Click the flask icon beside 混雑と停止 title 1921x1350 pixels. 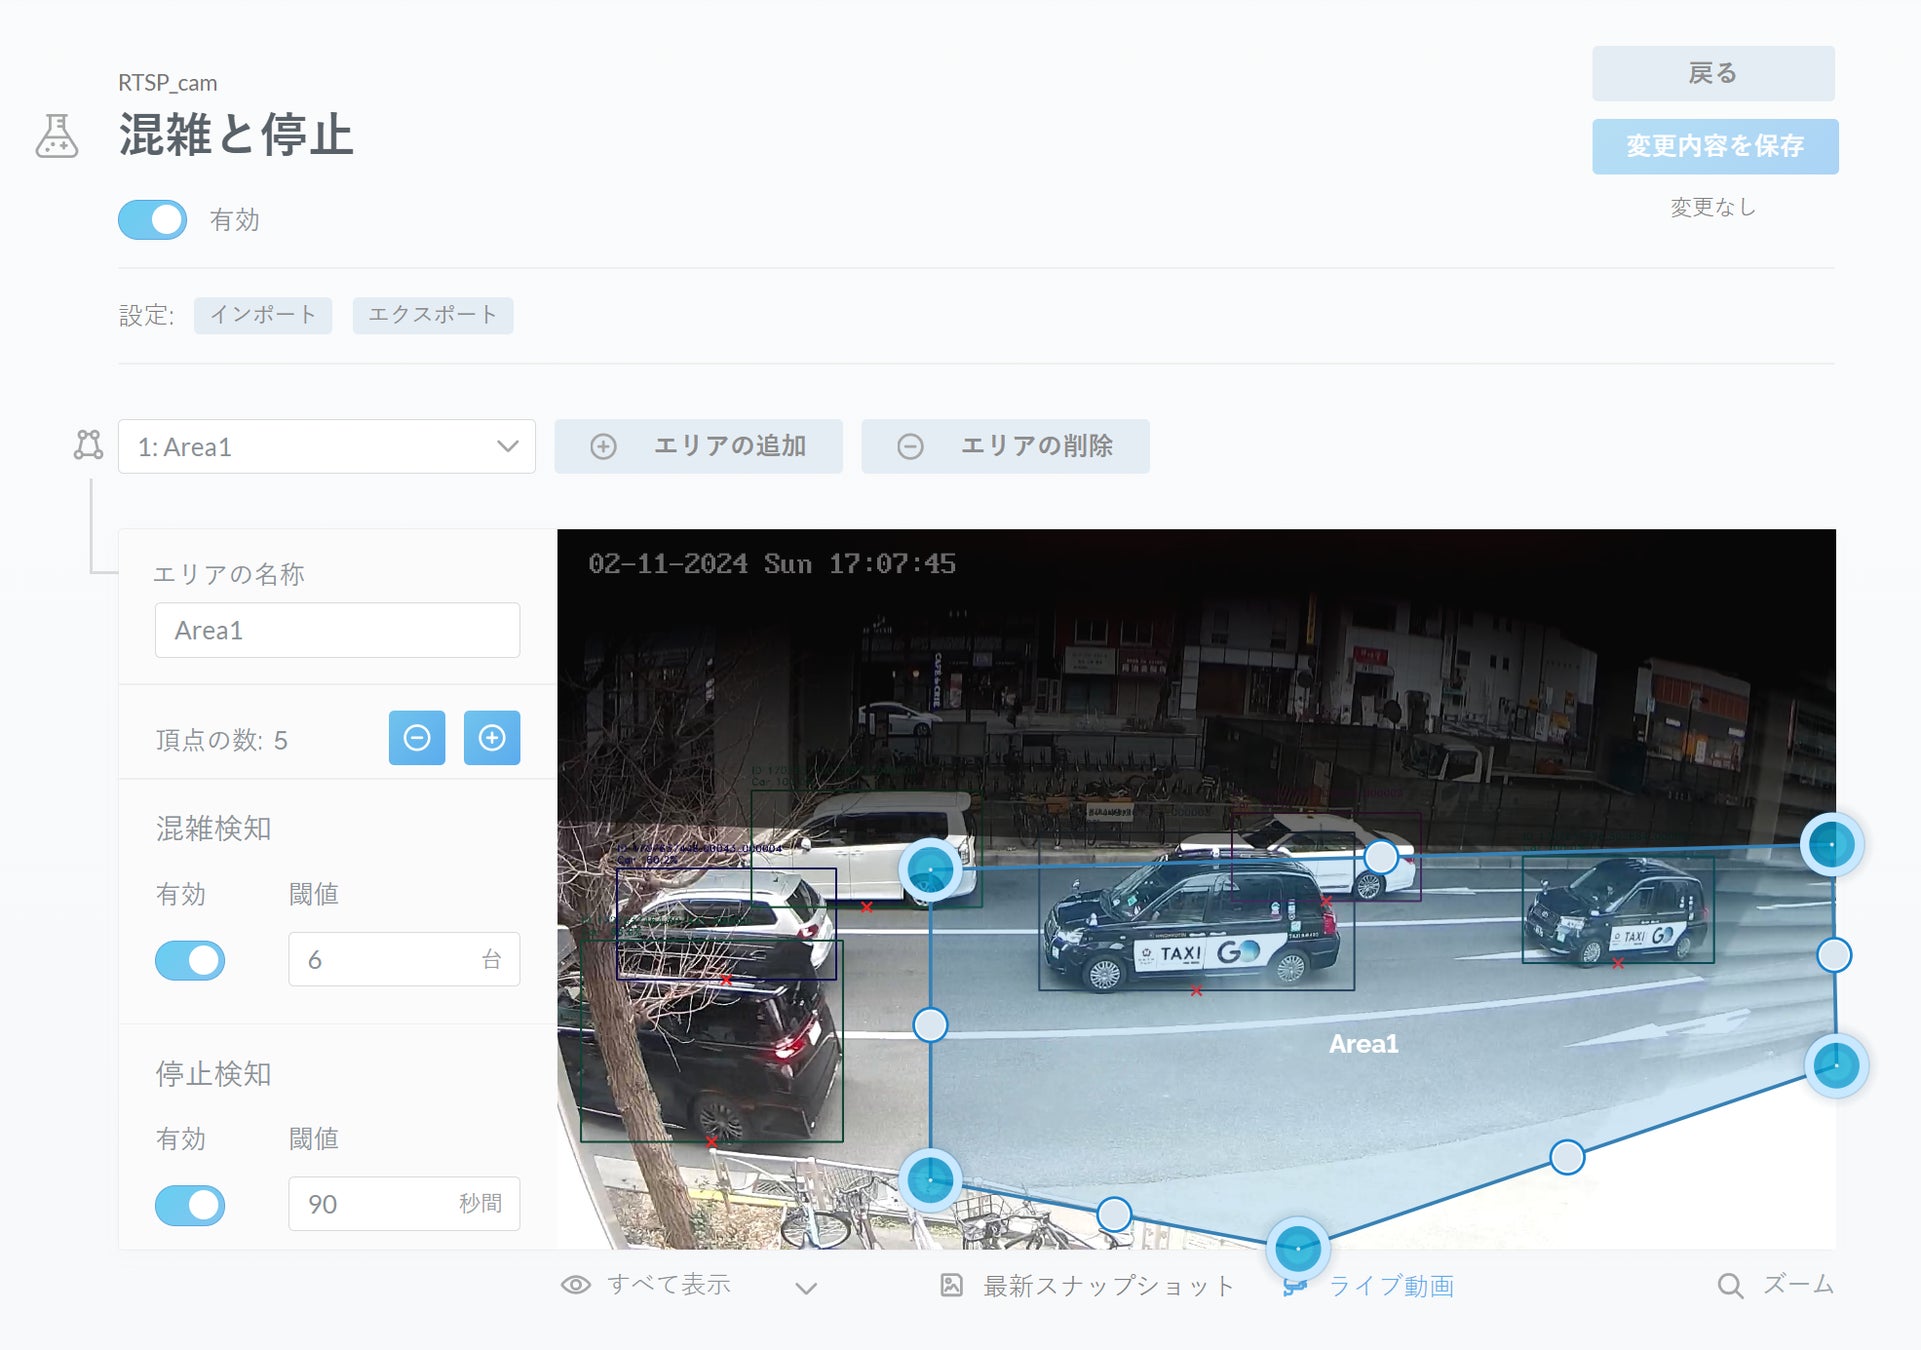[57, 136]
